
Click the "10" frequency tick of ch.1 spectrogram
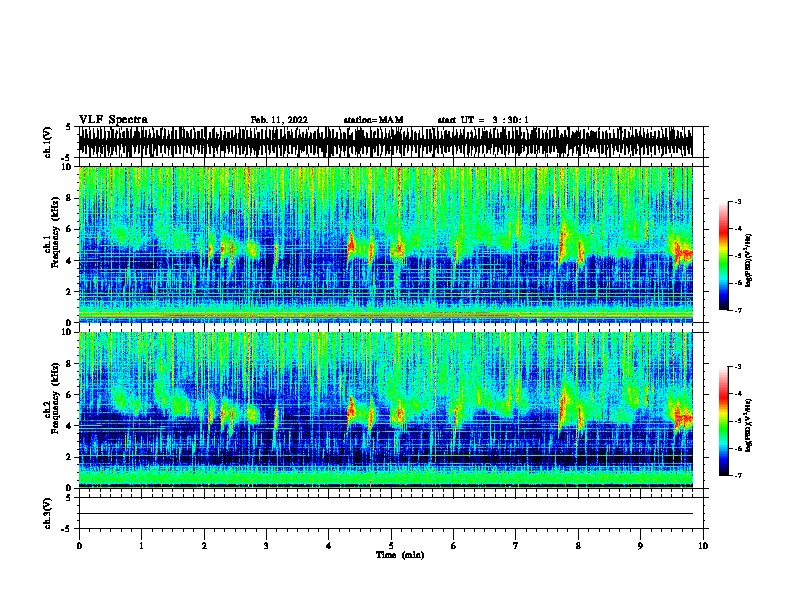[x=68, y=167]
